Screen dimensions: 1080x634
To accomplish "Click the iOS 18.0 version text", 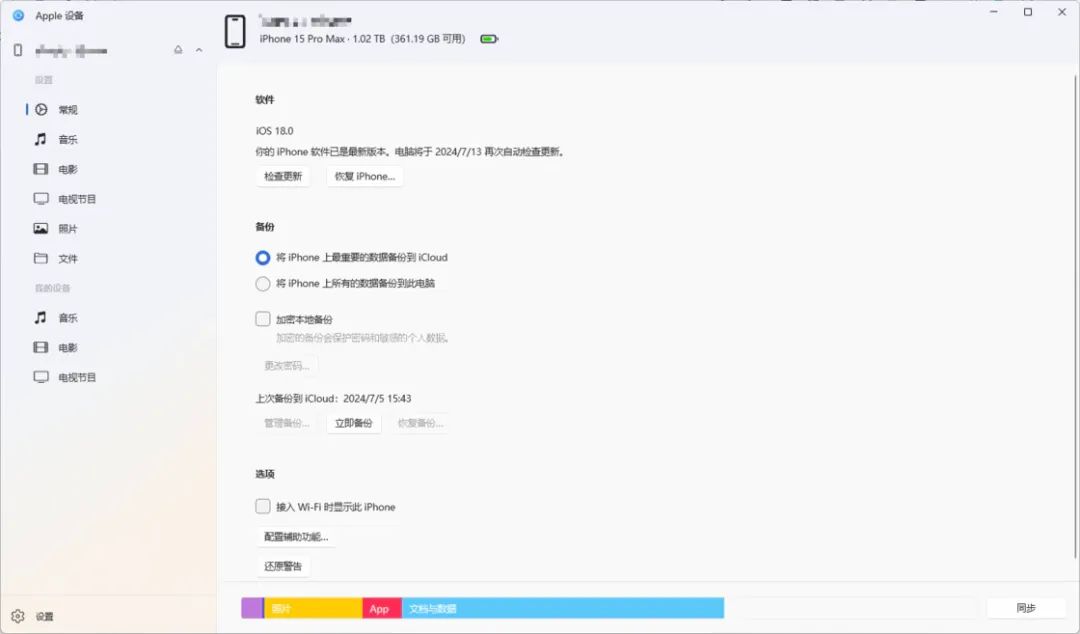I will tap(274, 131).
